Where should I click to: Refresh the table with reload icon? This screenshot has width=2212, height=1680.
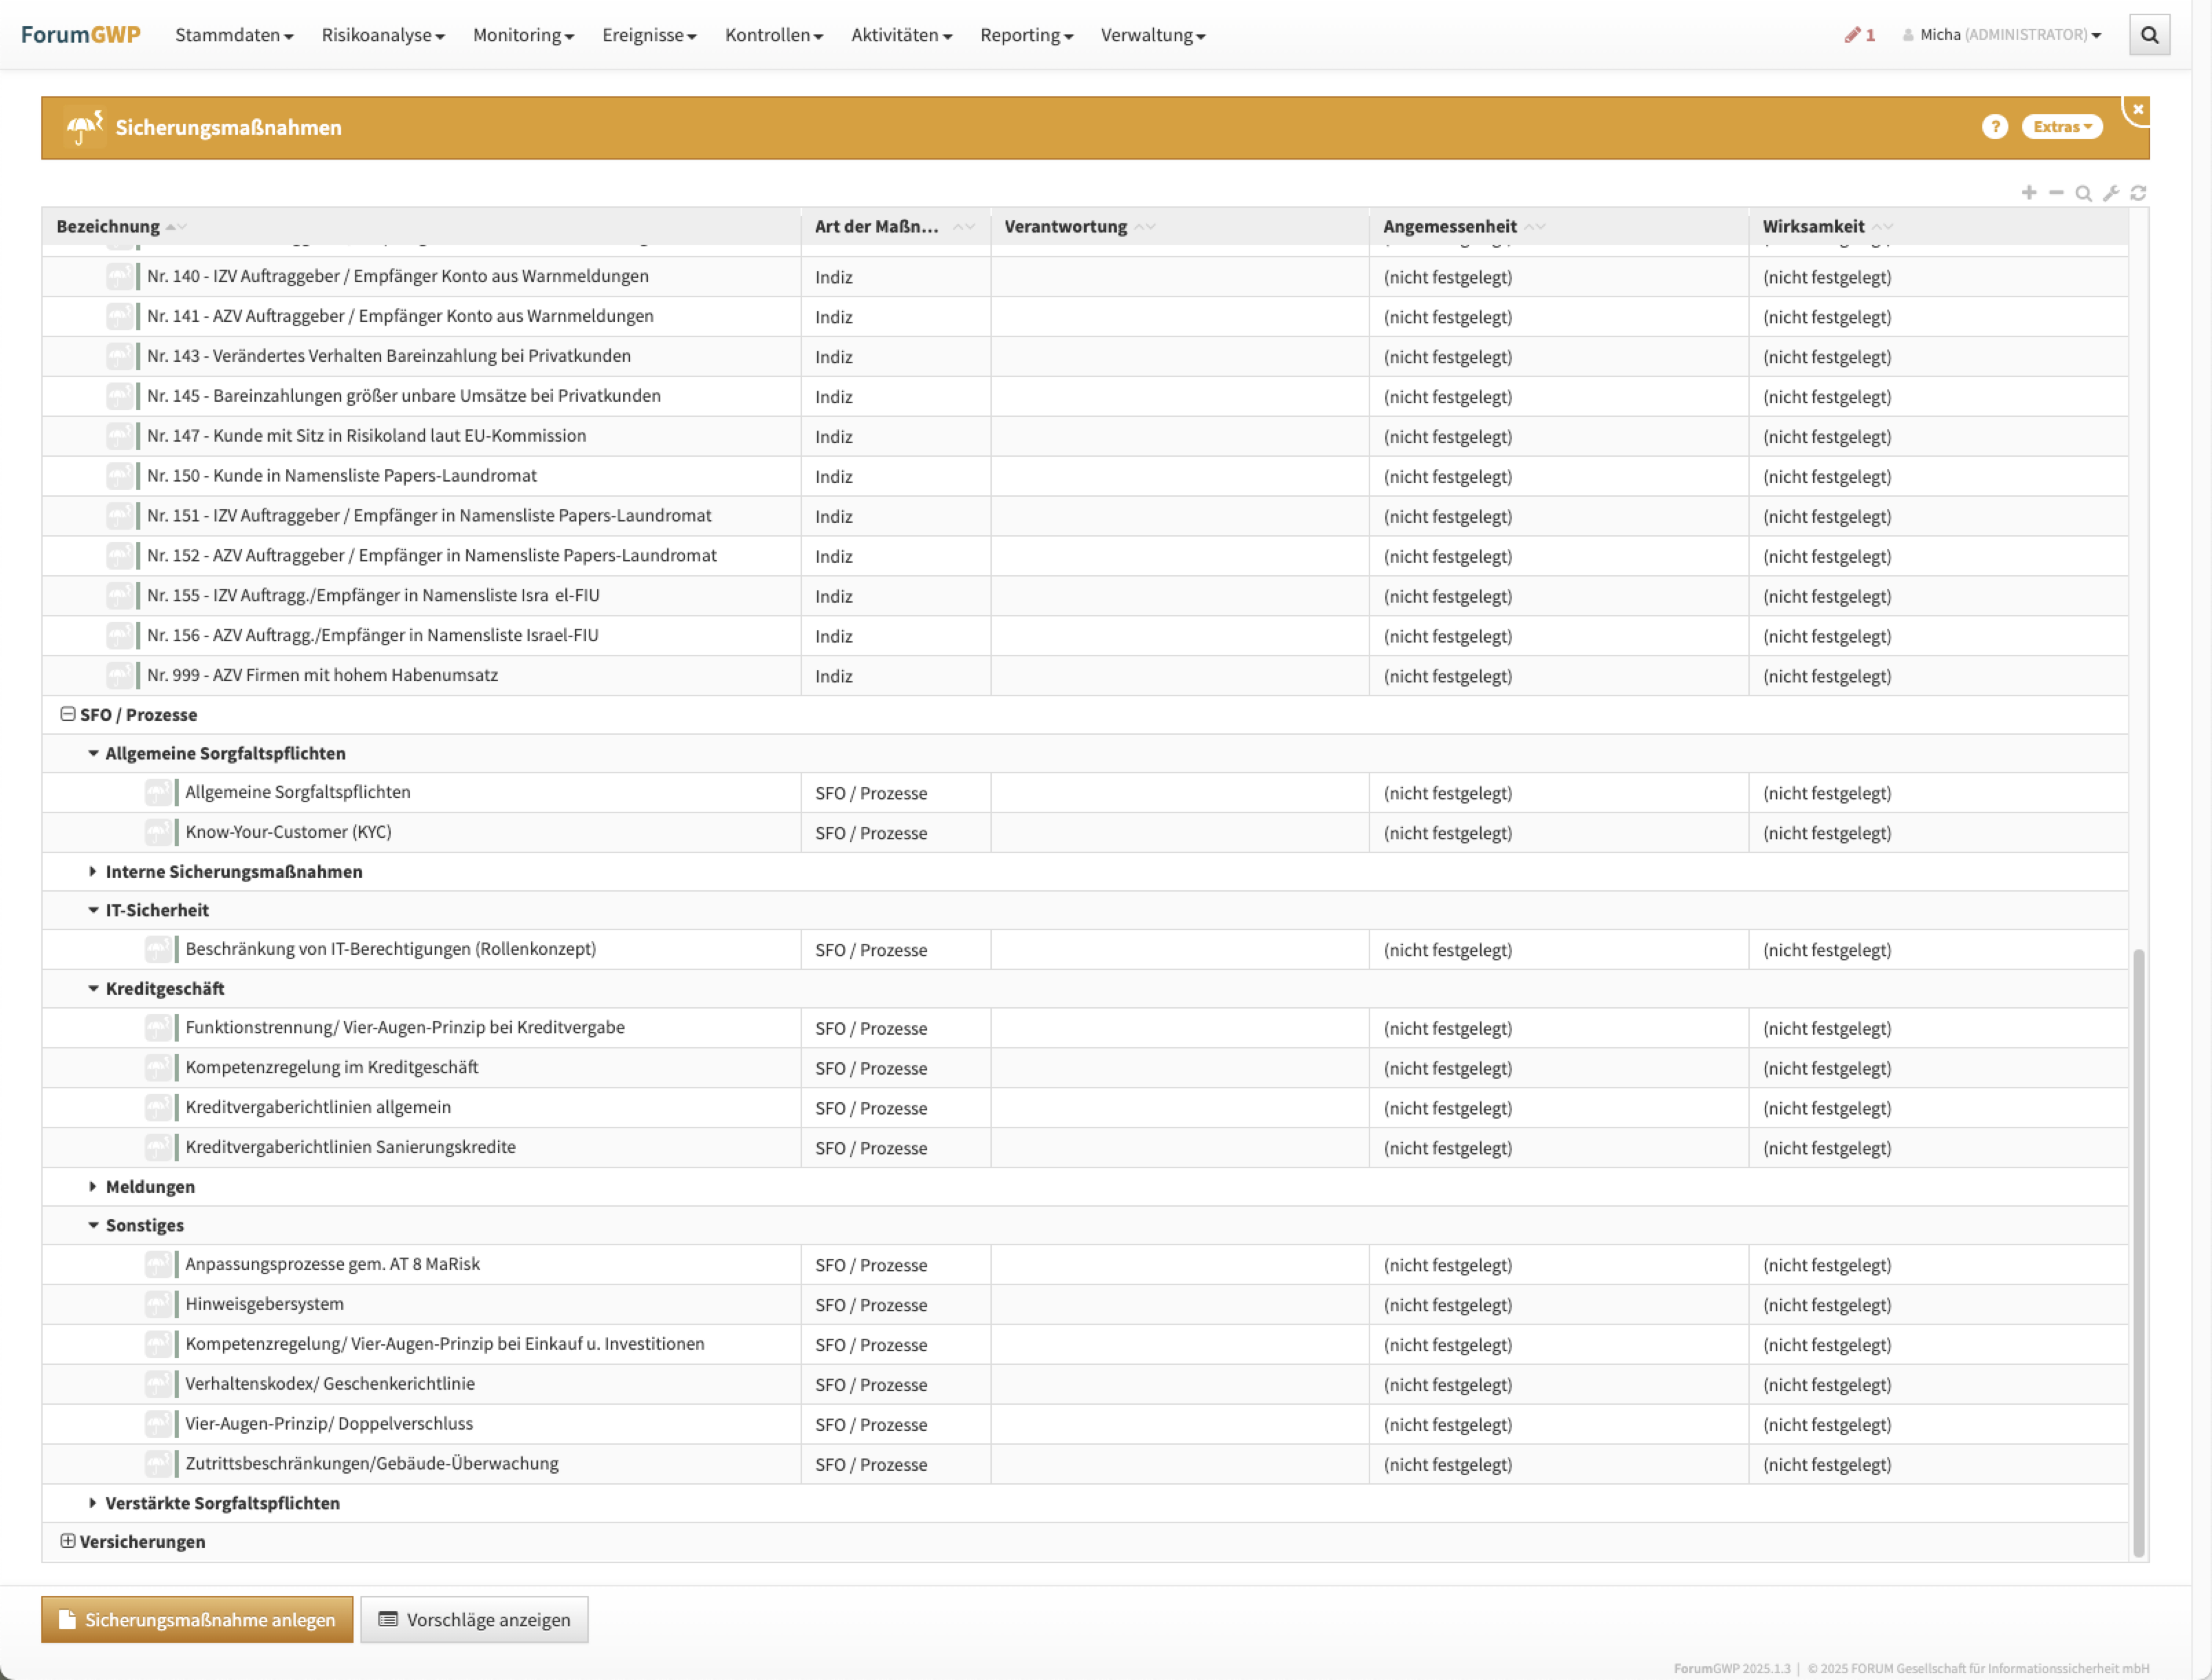(x=2138, y=193)
